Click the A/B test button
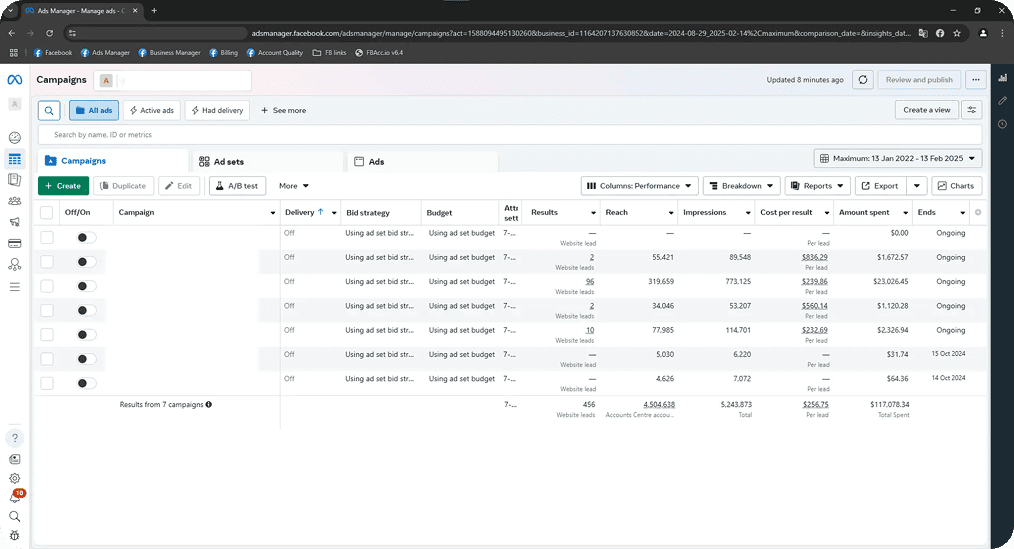 pos(236,186)
